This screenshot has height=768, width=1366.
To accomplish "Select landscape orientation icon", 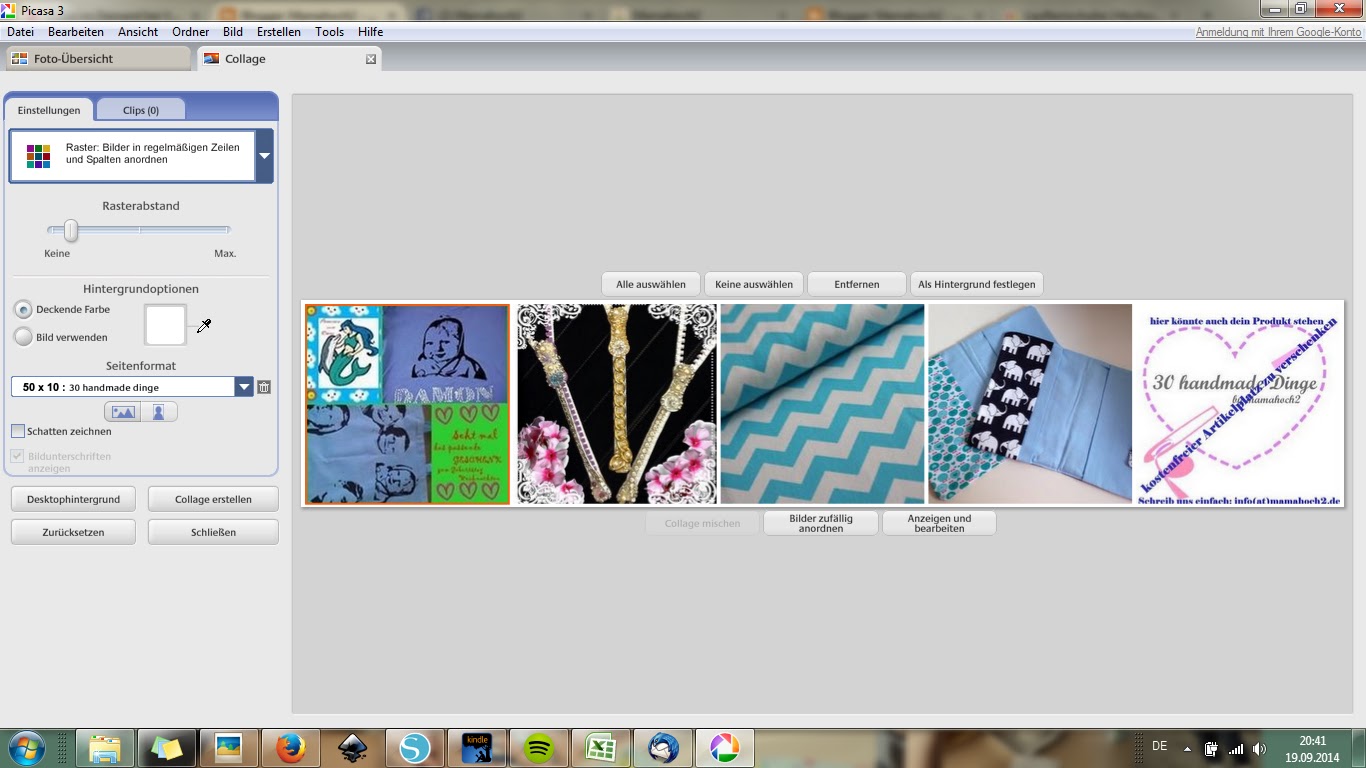I will coord(123,412).
